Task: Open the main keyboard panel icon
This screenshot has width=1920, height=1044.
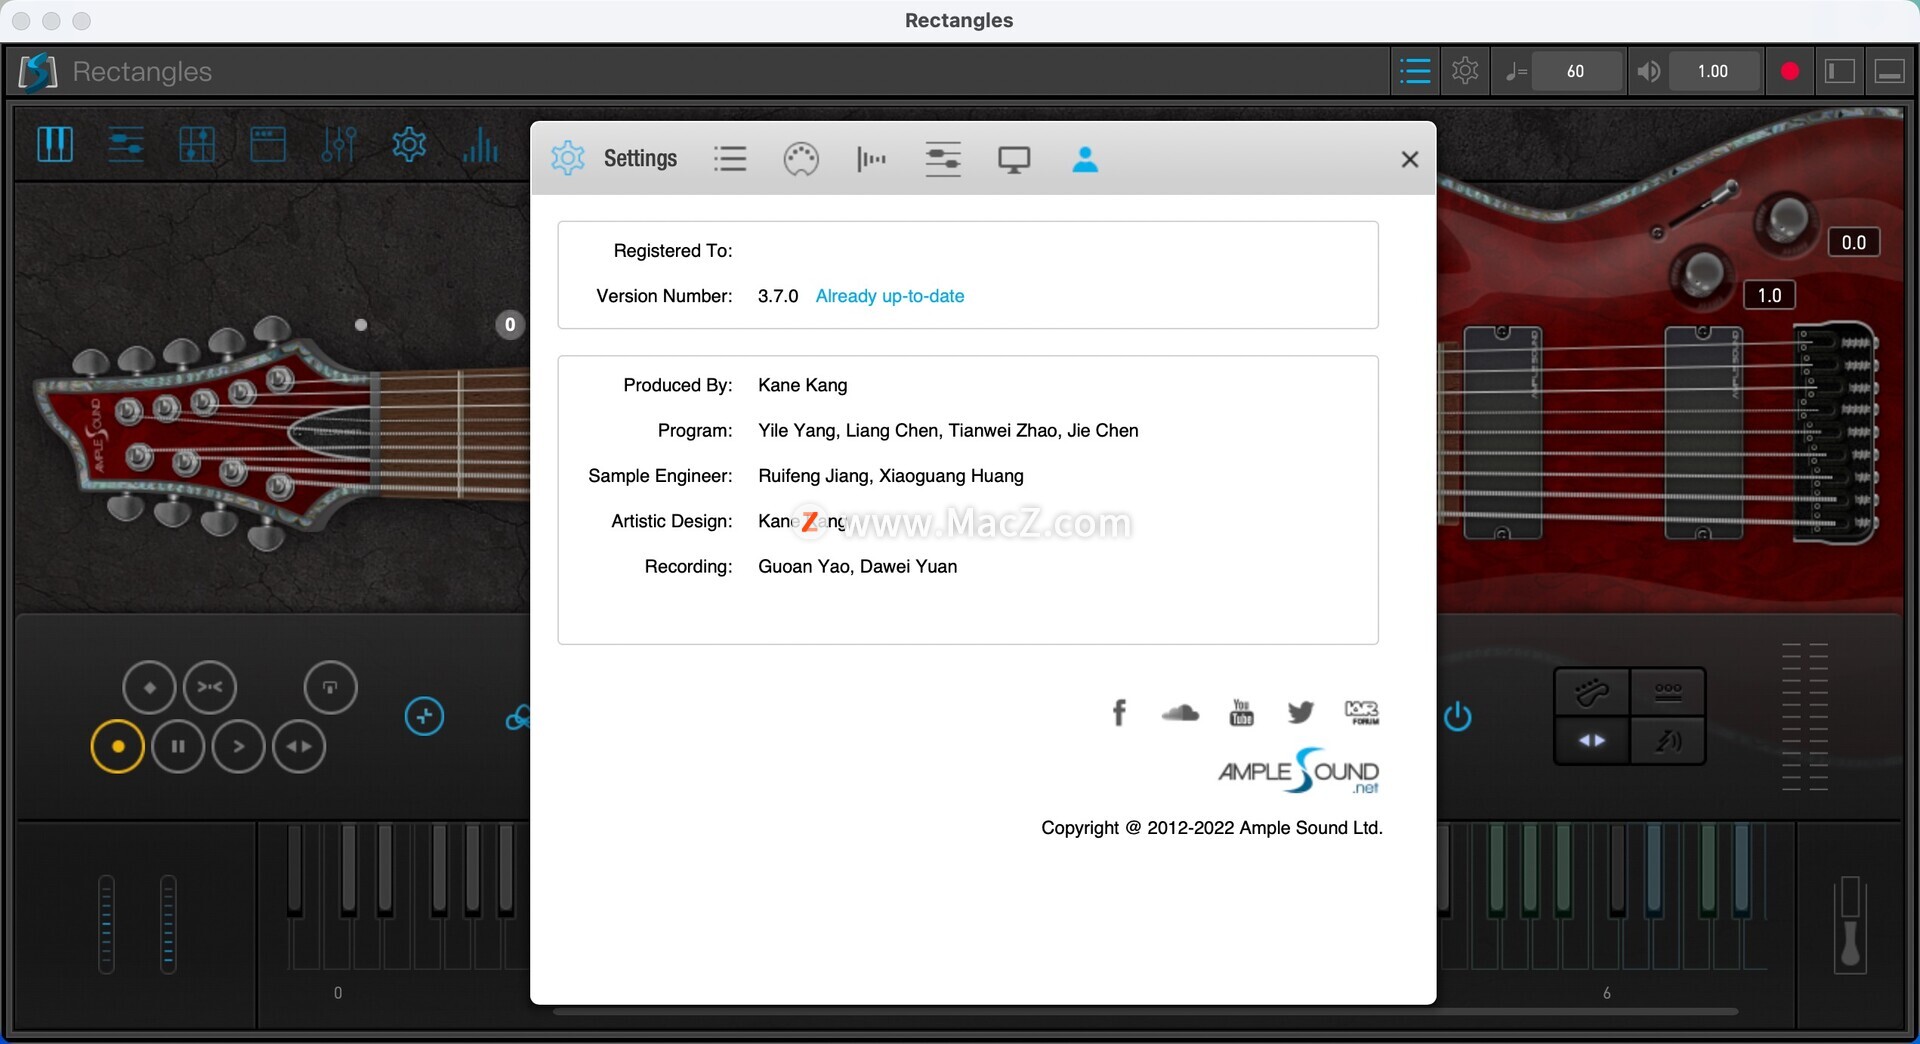Action: pos(54,145)
